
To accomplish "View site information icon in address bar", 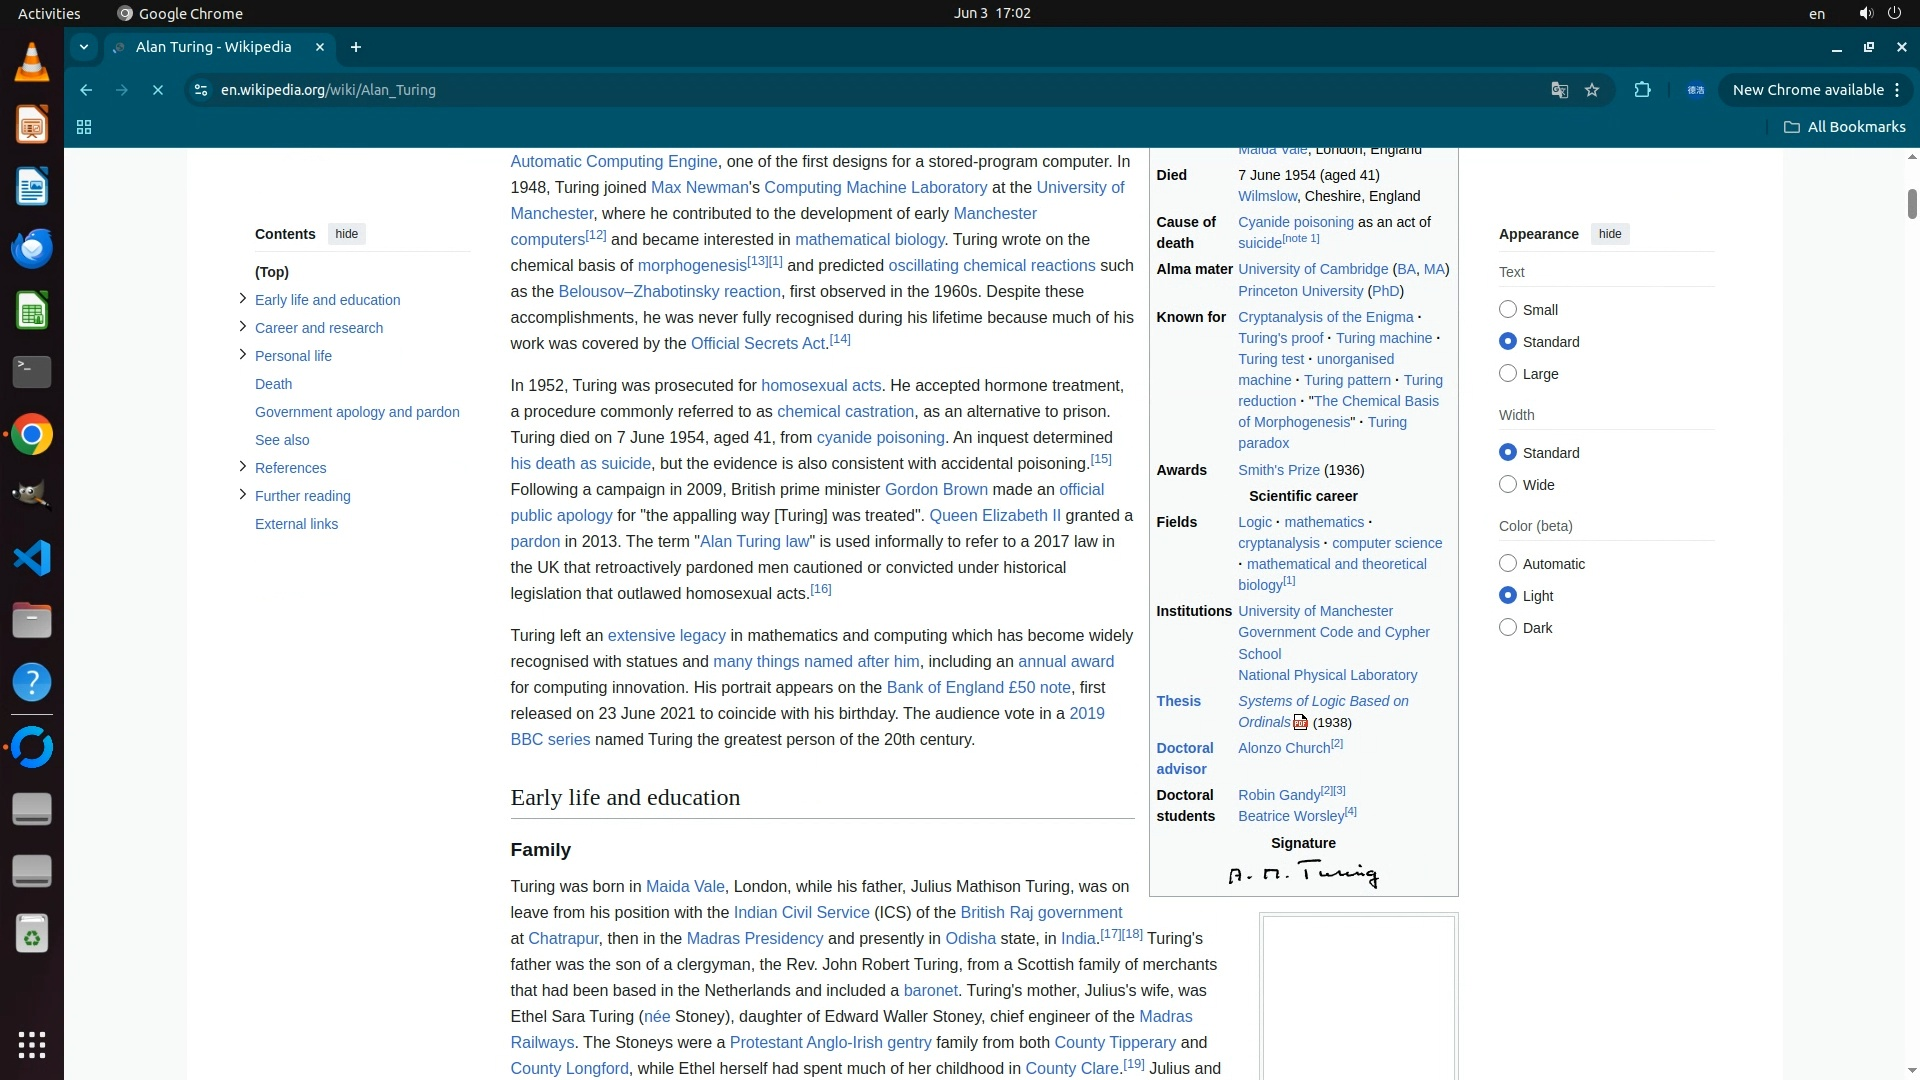I will [201, 90].
